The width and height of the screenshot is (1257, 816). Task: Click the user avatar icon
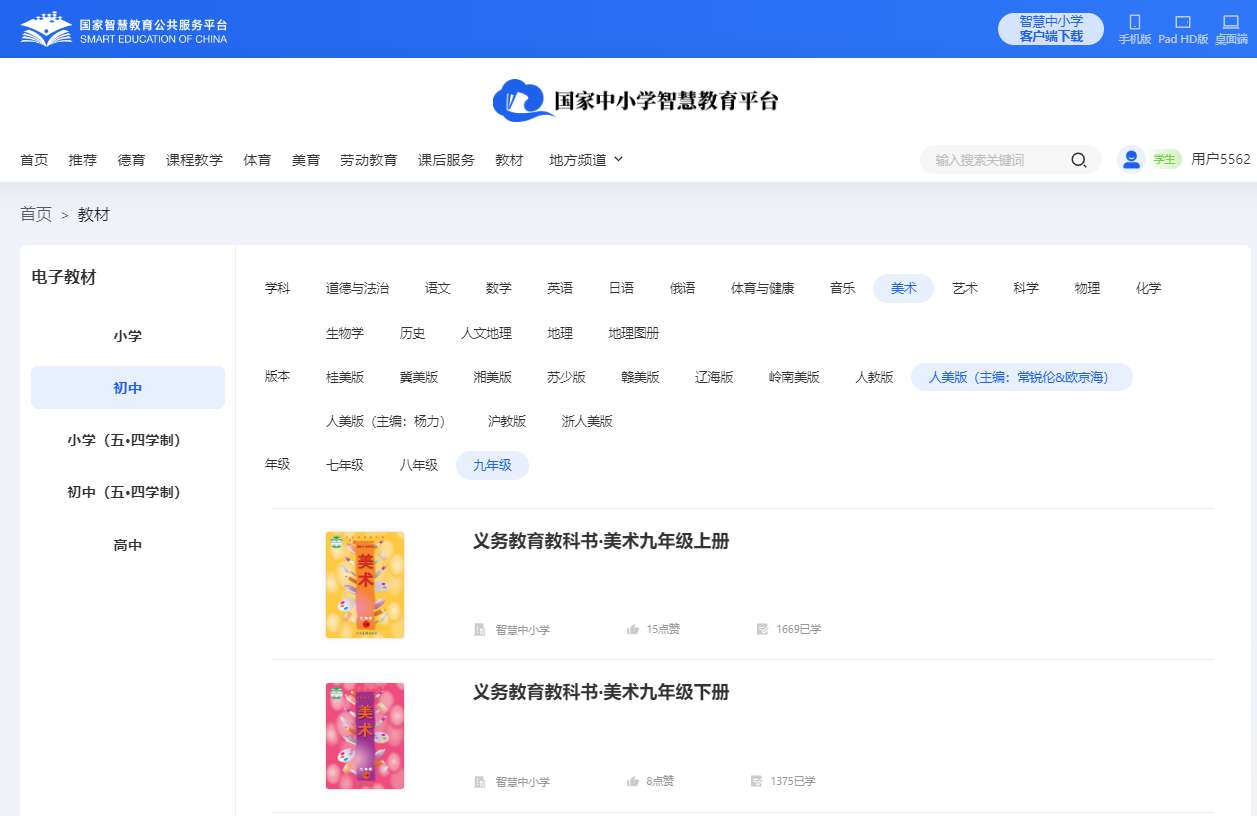pyautogui.click(x=1131, y=159)
